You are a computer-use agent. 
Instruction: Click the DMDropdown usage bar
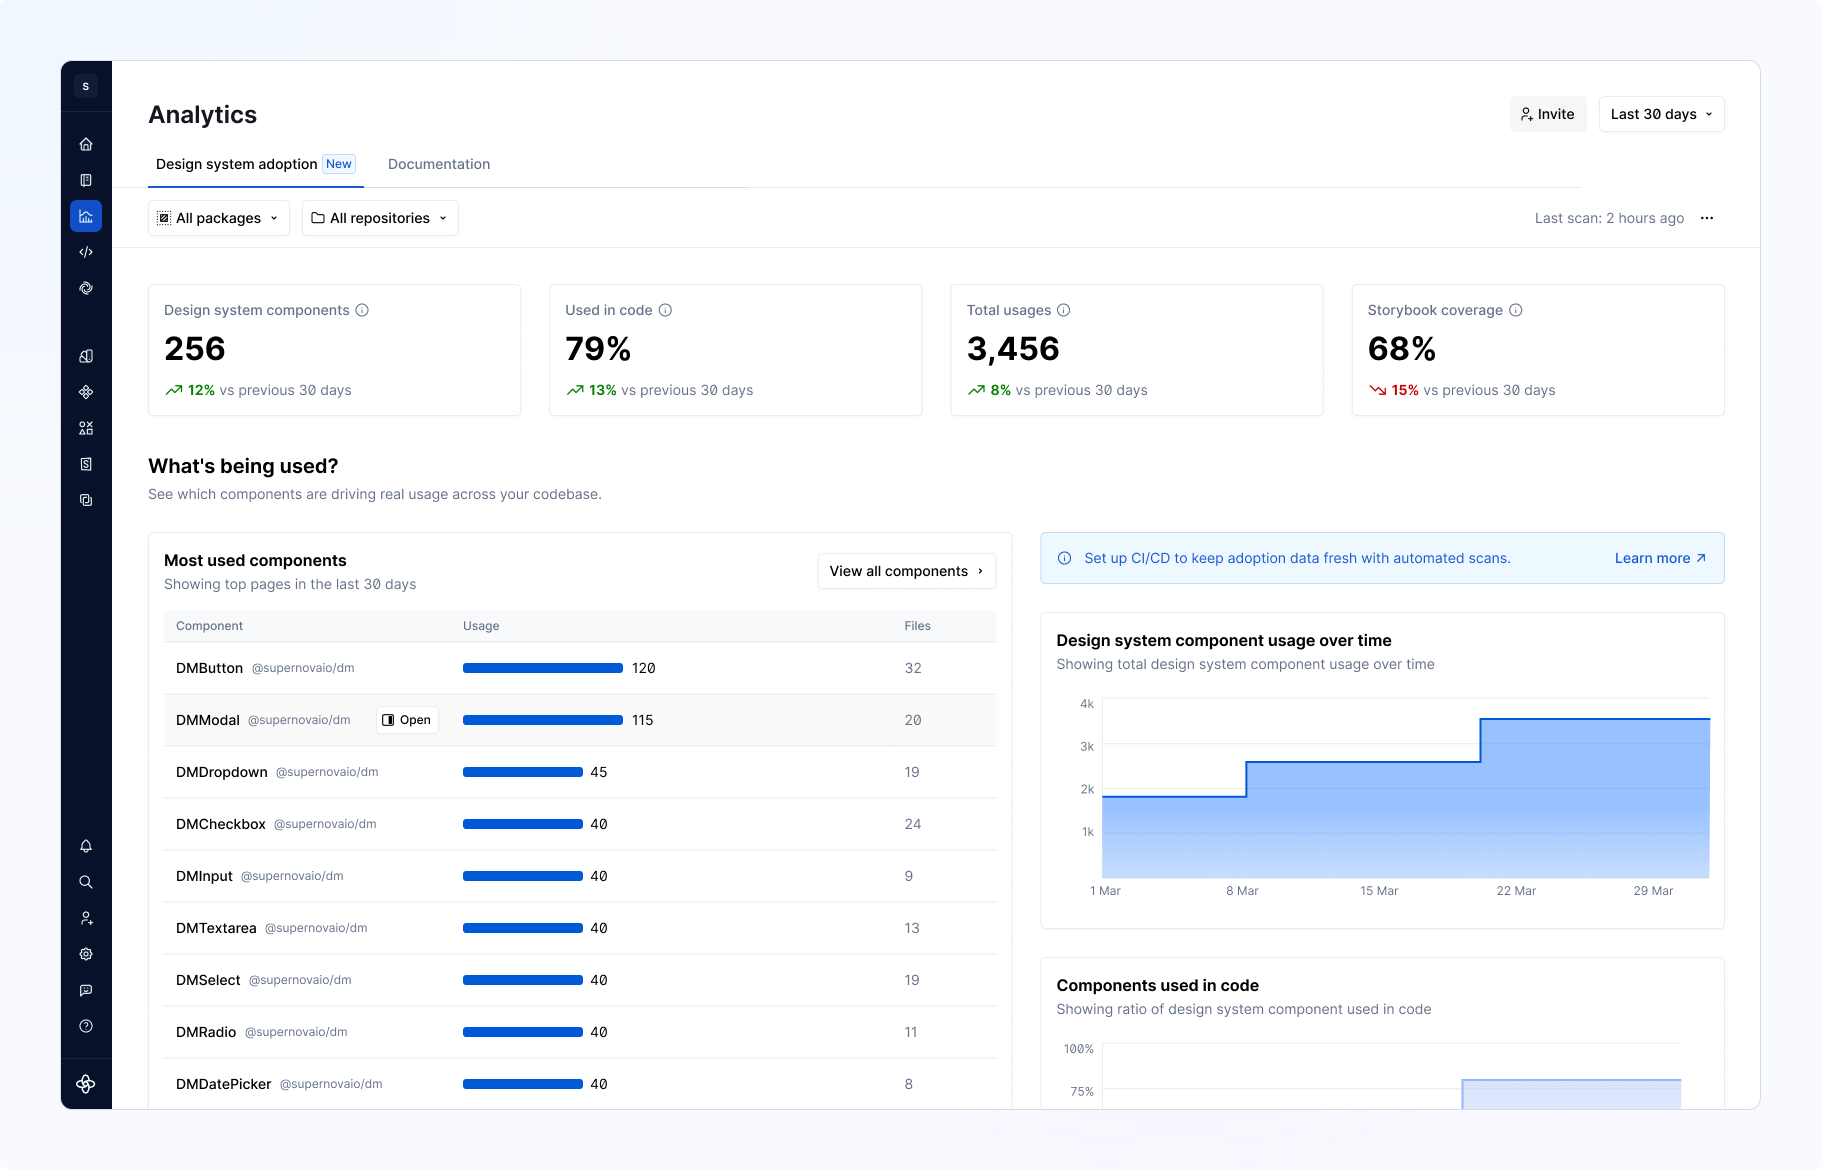click(523, 772)
